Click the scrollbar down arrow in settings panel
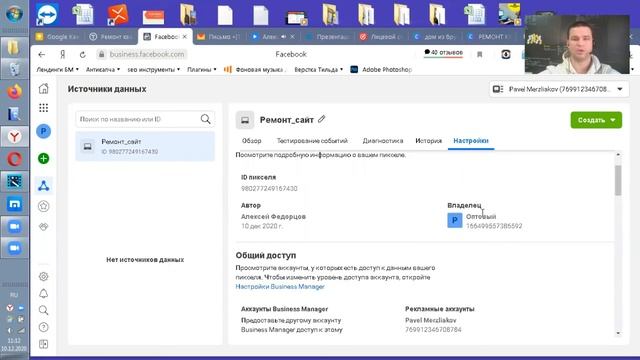Viewport: 640px width, 360px height. tap(618, 333)
